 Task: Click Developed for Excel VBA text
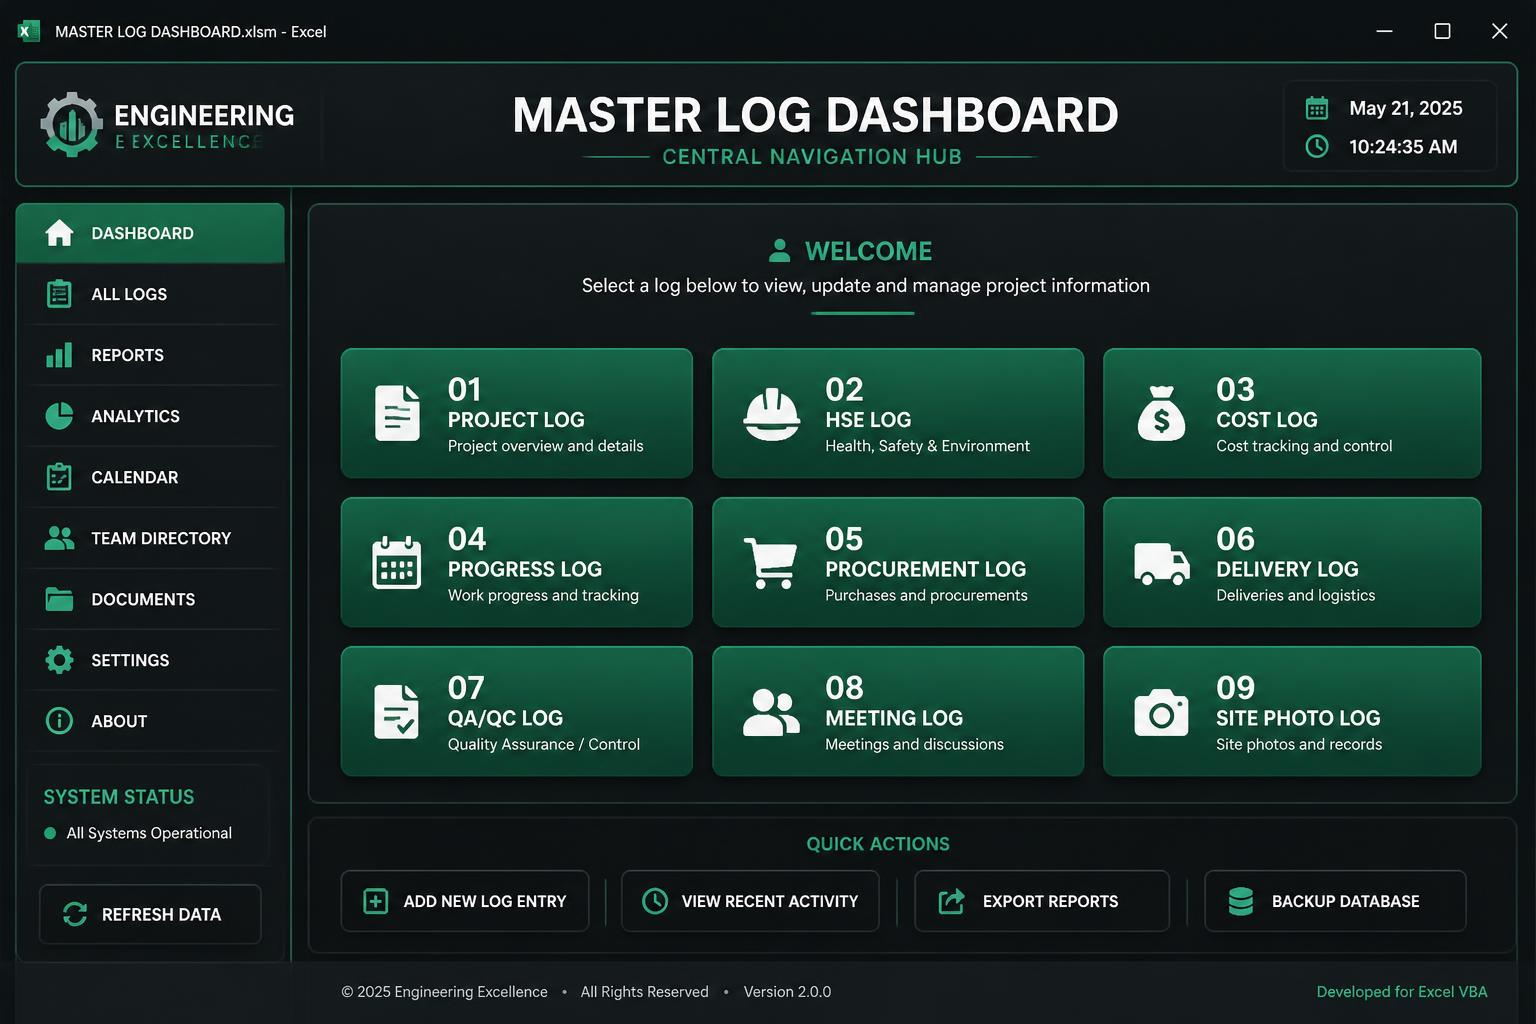click(1402, 992)
